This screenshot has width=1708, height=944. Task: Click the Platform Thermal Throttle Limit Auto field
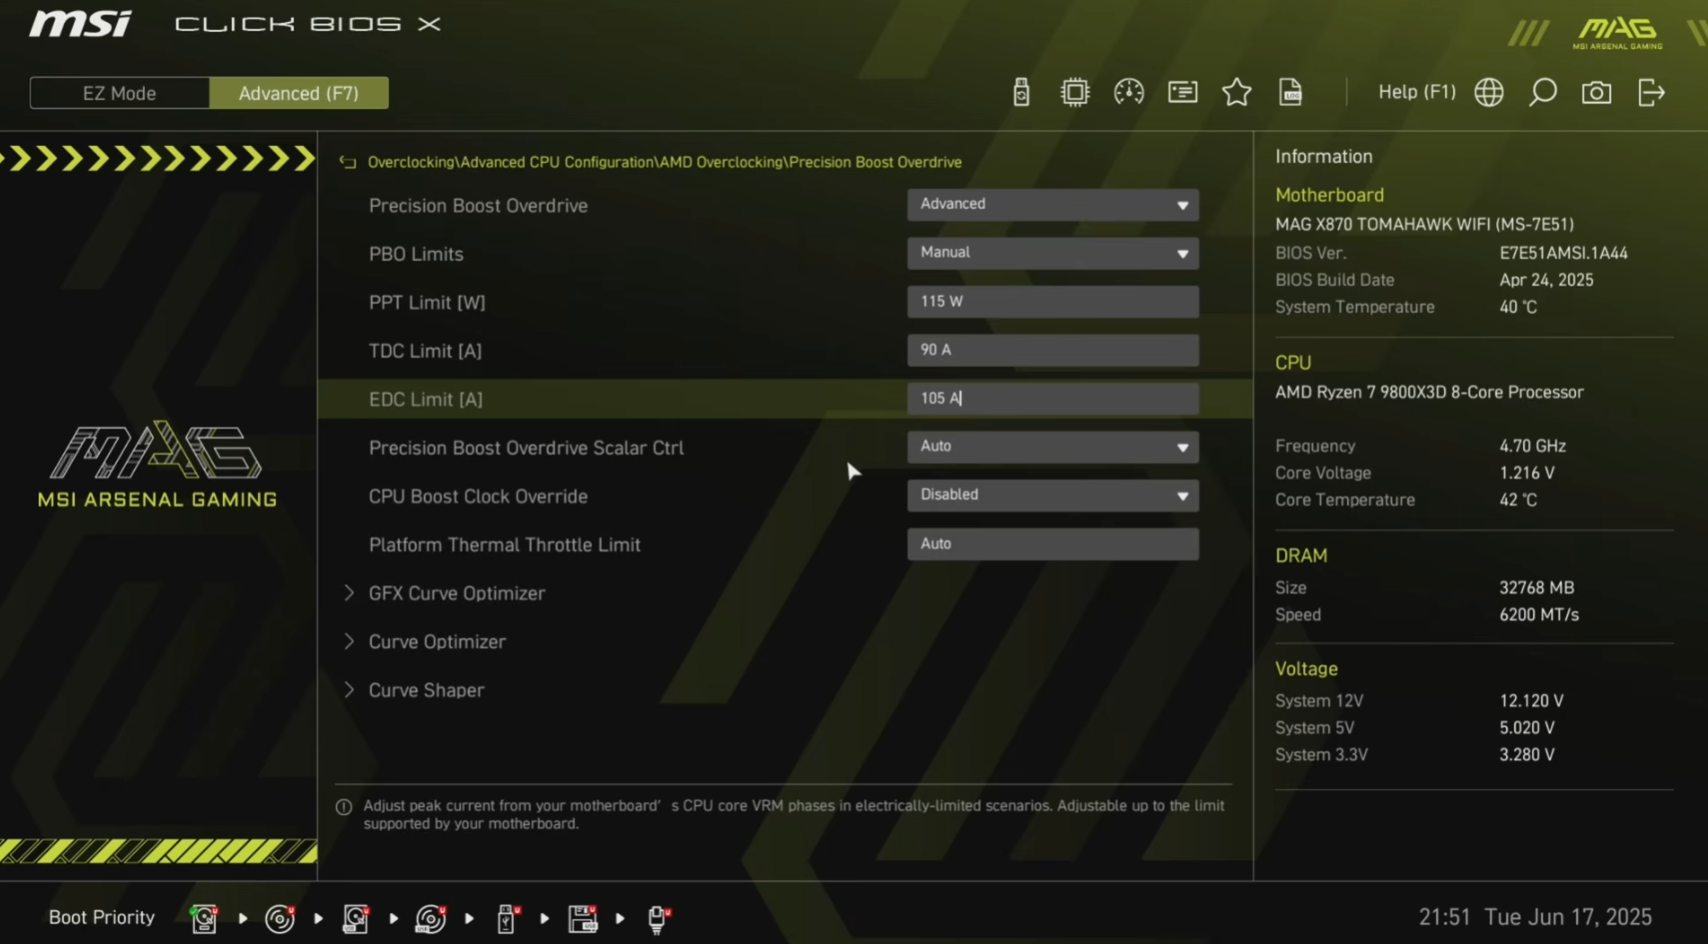pyautogui.click(x=1053, y=544)
